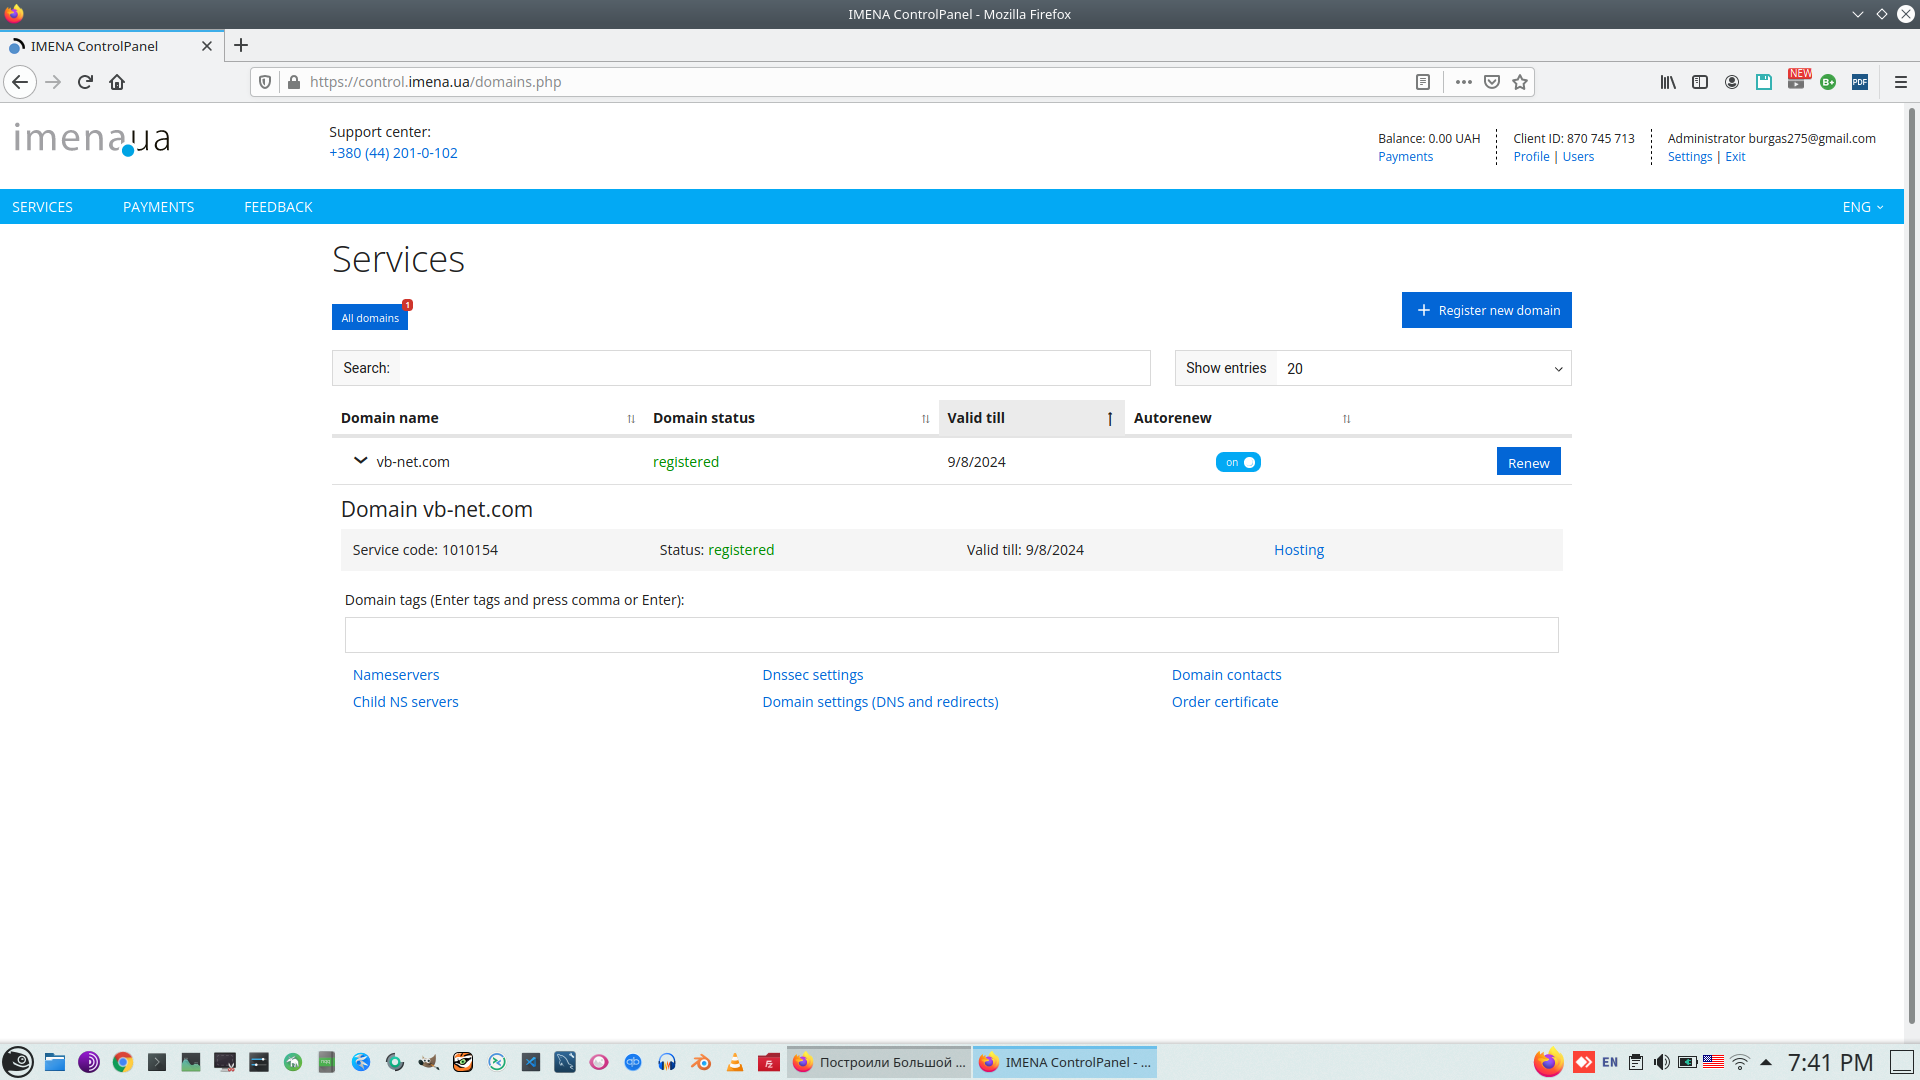Toggle autorenew switch for vb-net.com

pos(1238,462)
